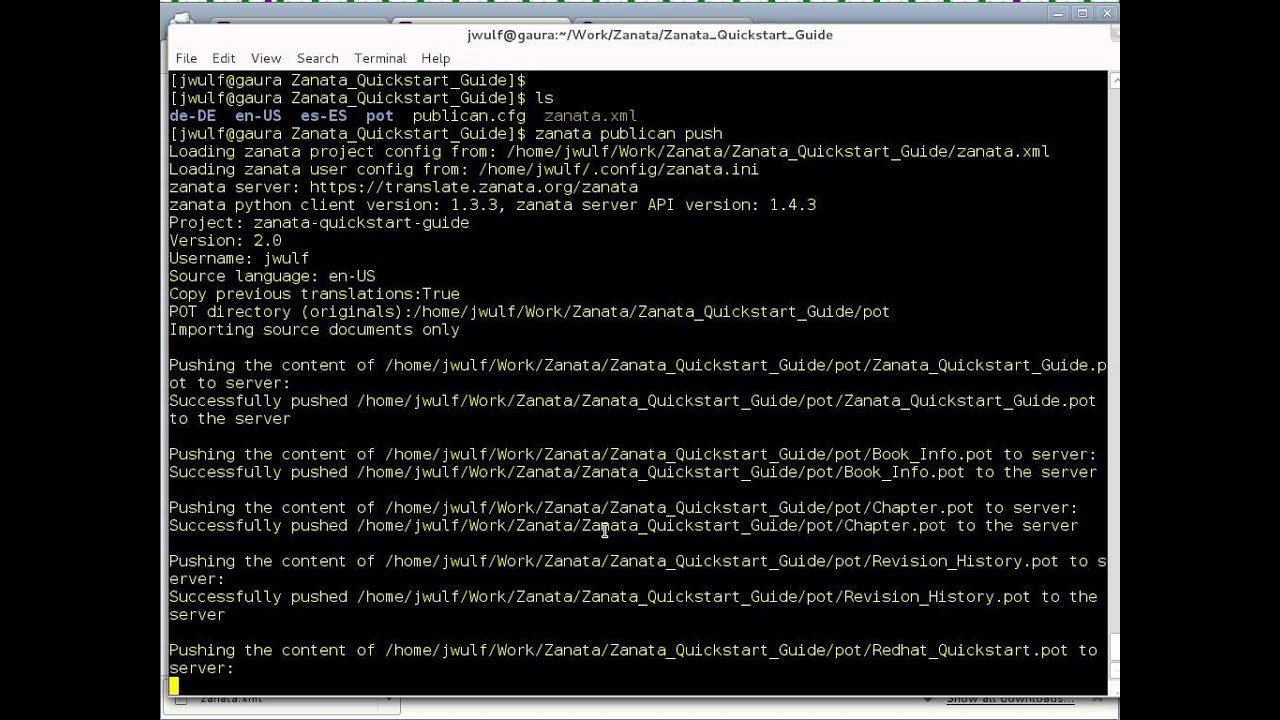This screenshot has height=720, width=1280.
Task: Click 'Successfully pushed' Book_Info.pot line
Action: click(x=633, y=472)
